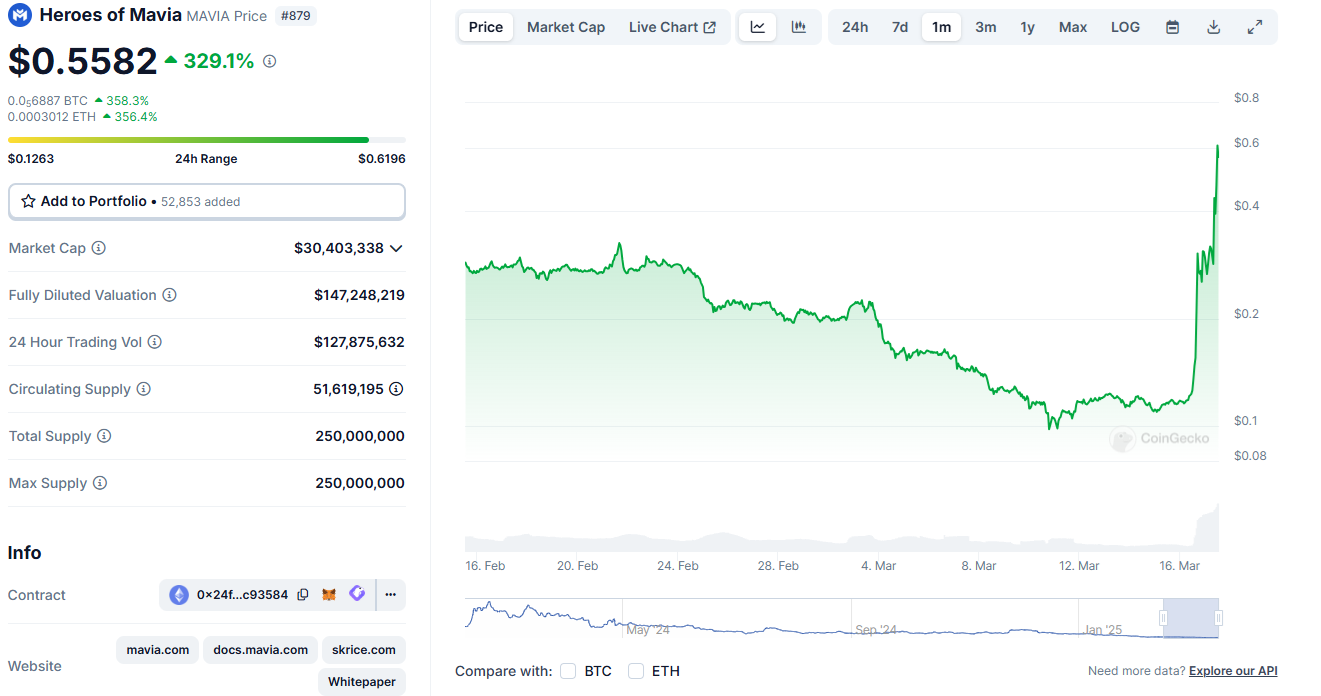Copy the contract address
This screenshot has width=1321, height=696.
[303, 595]
